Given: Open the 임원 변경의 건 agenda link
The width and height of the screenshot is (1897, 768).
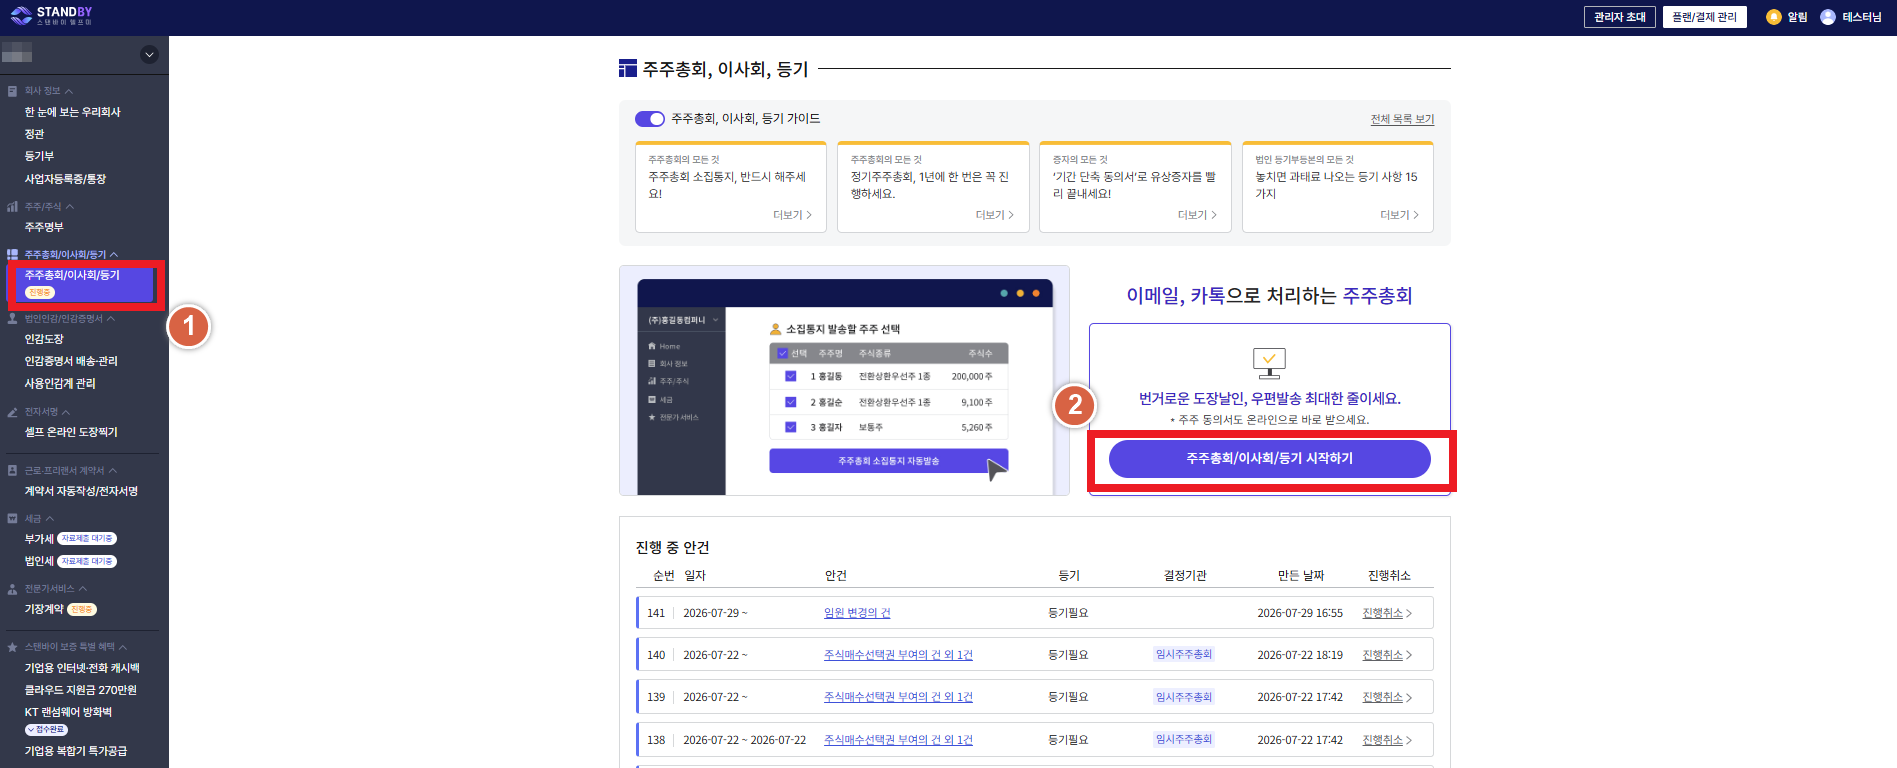Looking at the screenshot, I should [x=857, y=613].
